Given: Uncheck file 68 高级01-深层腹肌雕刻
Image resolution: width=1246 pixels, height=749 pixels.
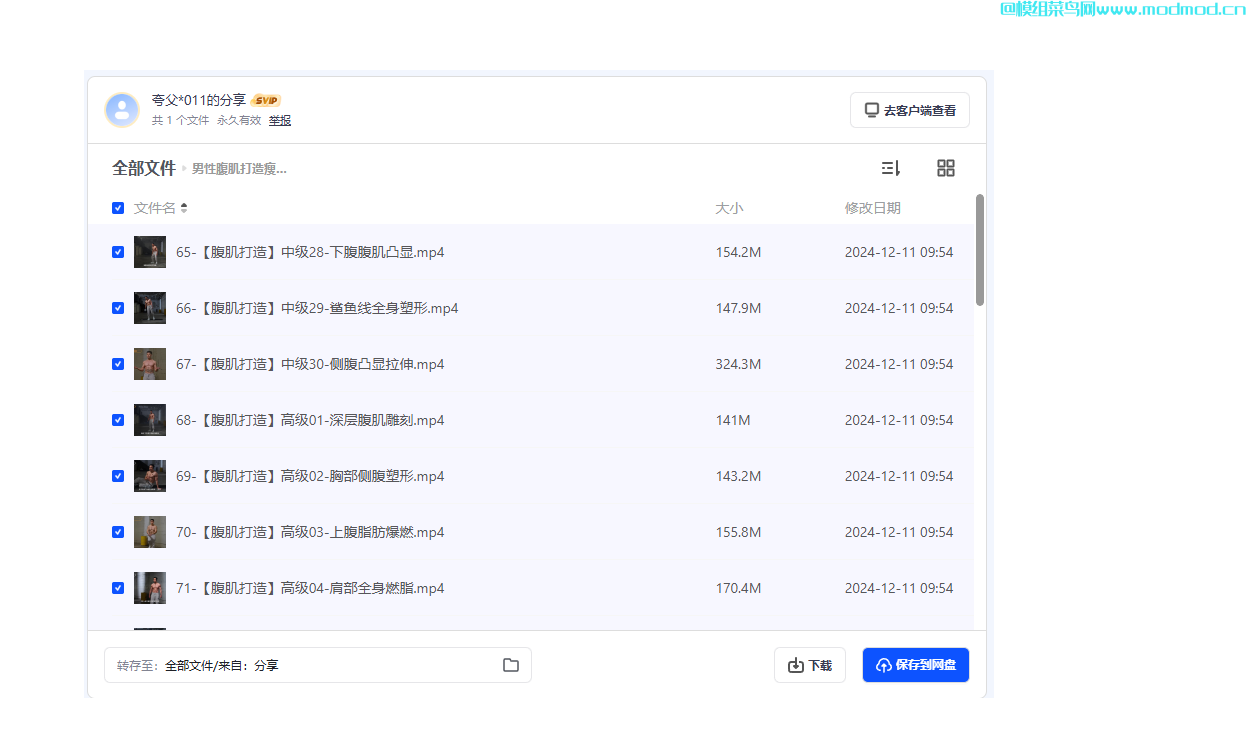Looking at the screenshot, I should point(118,420).
